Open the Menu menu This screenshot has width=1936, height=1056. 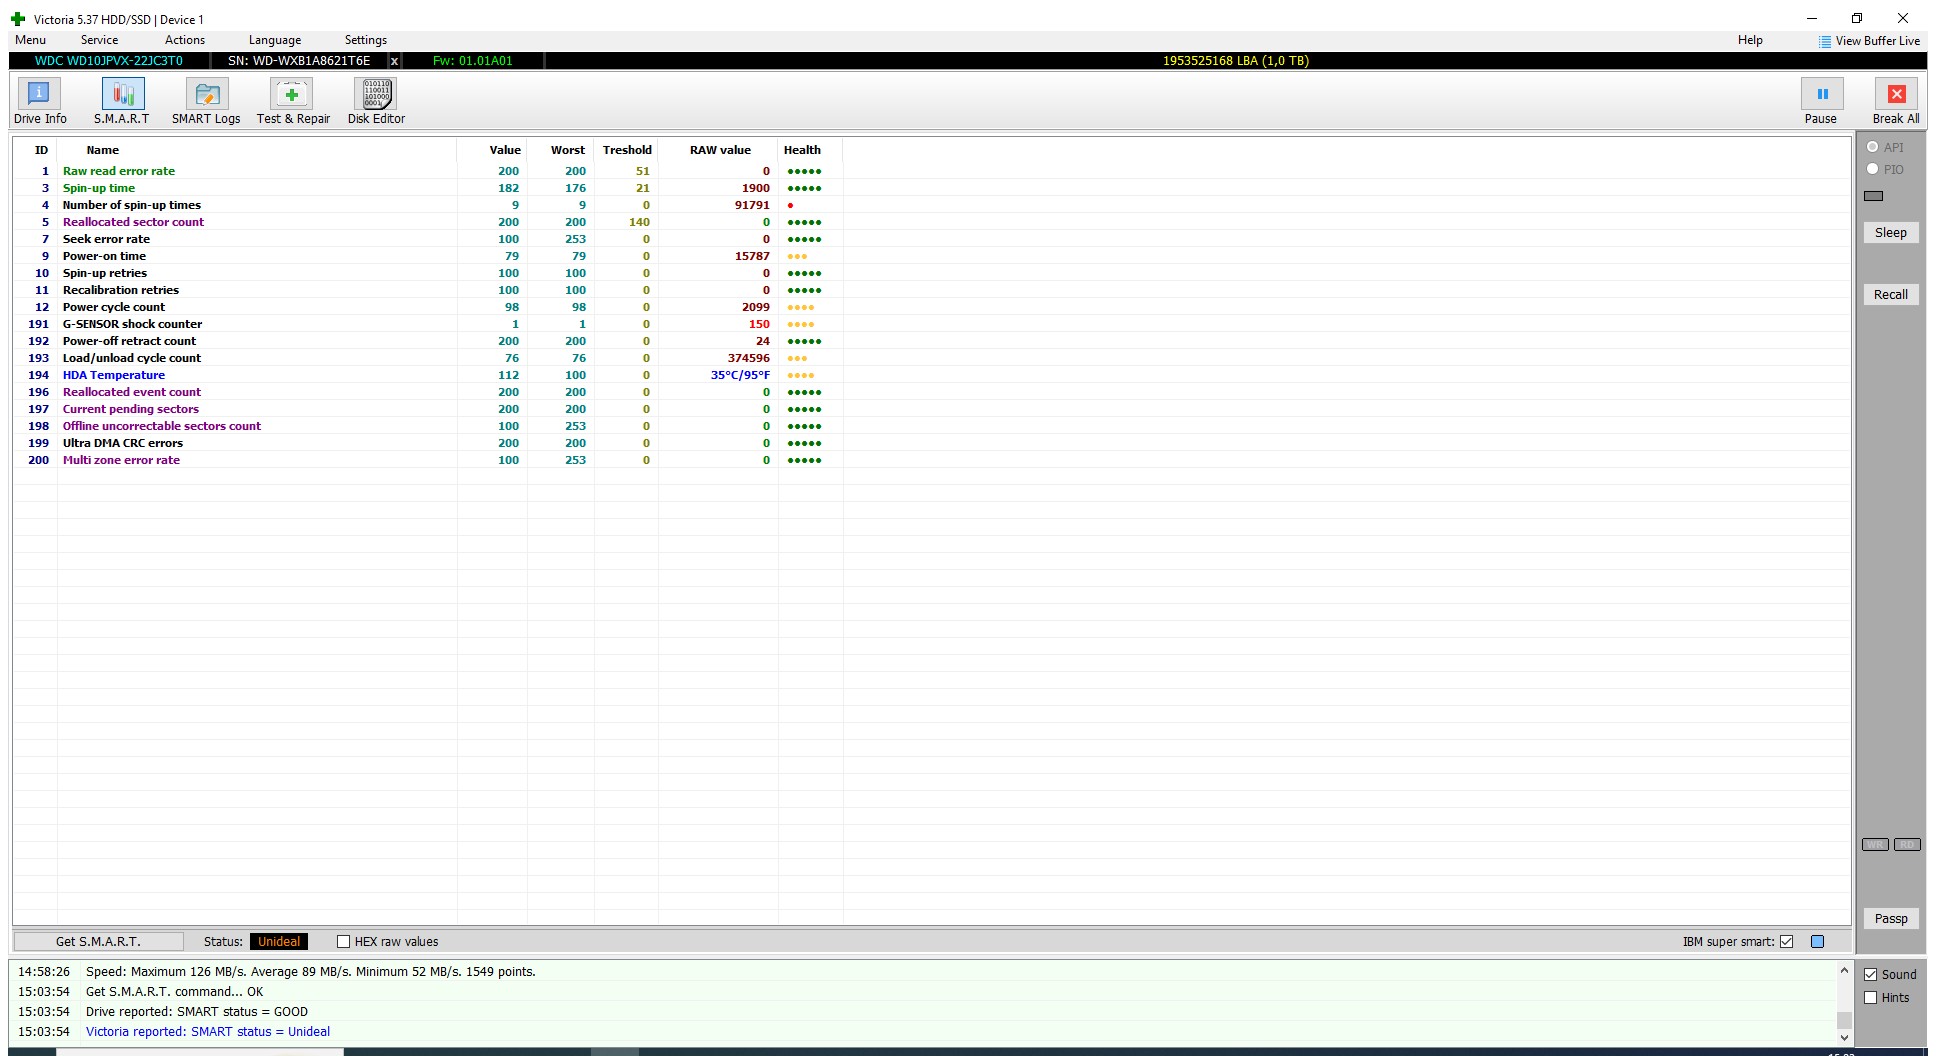pos(30,40)
